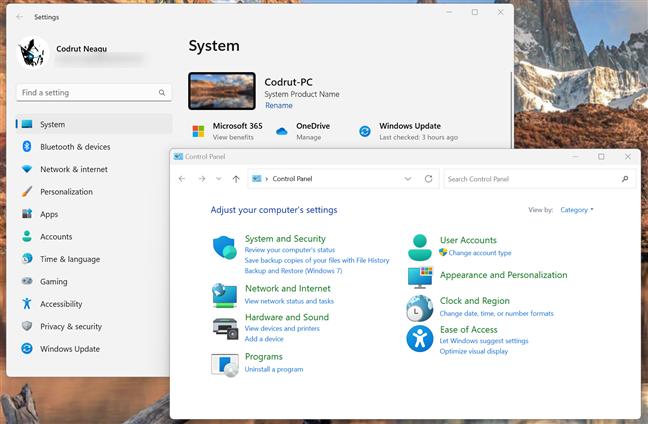Image resolution: width=648 pixels, height=424 pixels.
Task: Click the Network & internet wifi icon
Action: 27,169
